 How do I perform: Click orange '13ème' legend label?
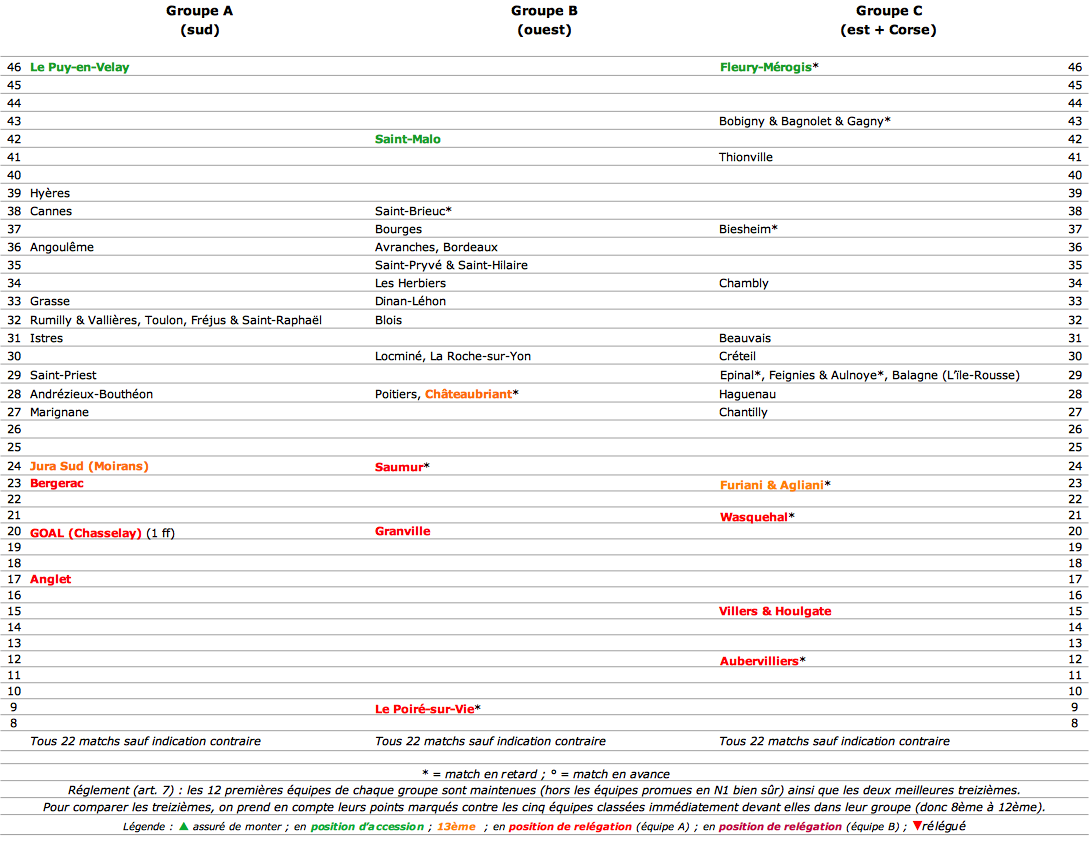pos(456,827)
